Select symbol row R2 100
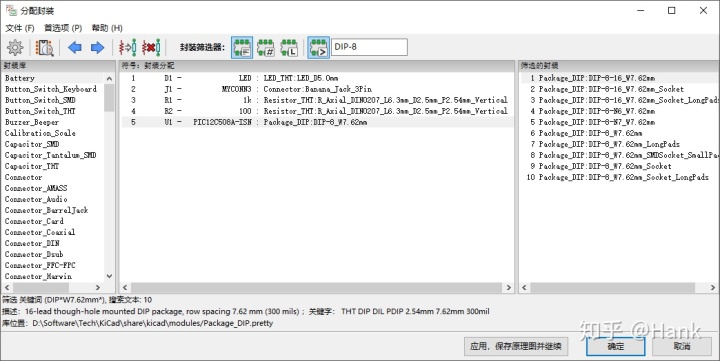The width and height of the screenshot is (720, 361). 317,111
